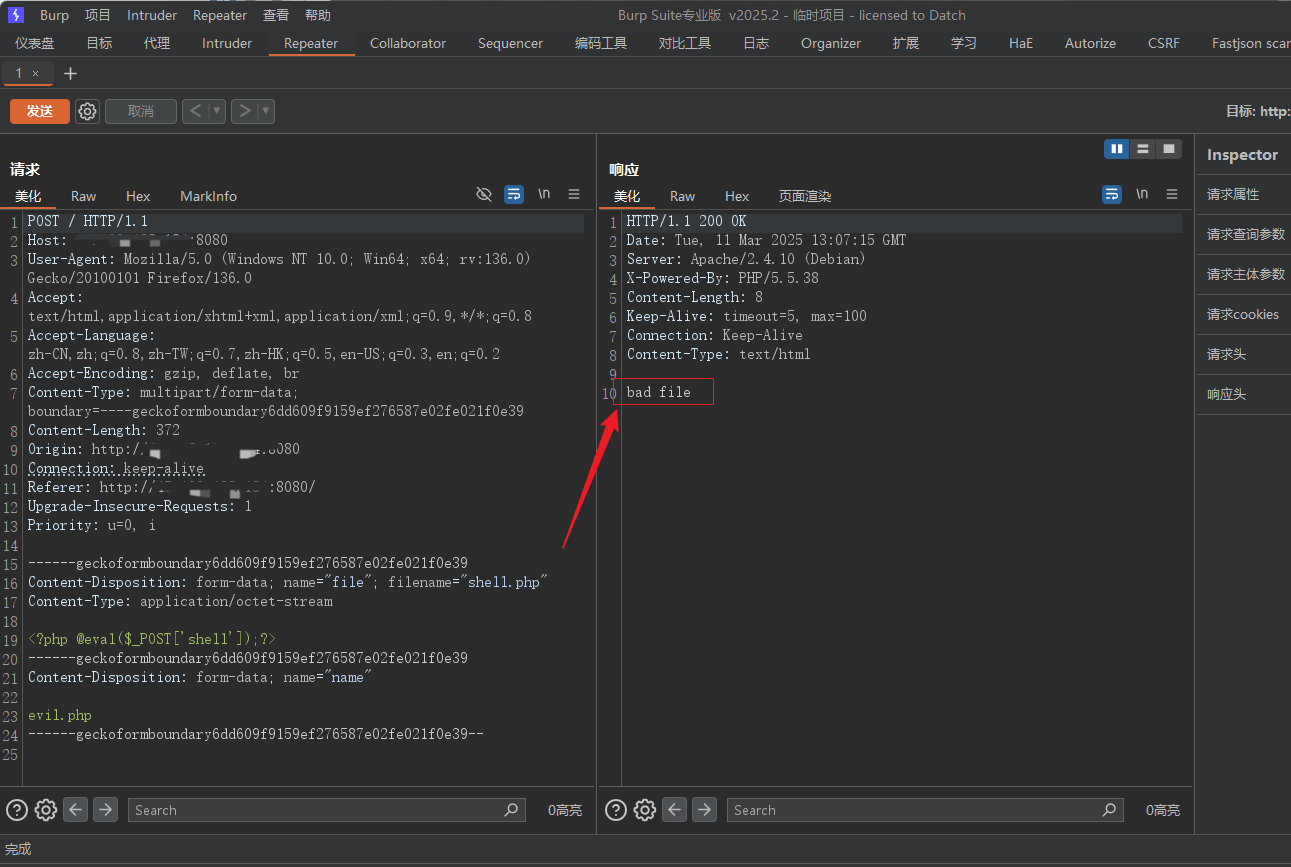Close Repeater tab 1
This screenshot has width=1291, height=867.
(36, 74)
